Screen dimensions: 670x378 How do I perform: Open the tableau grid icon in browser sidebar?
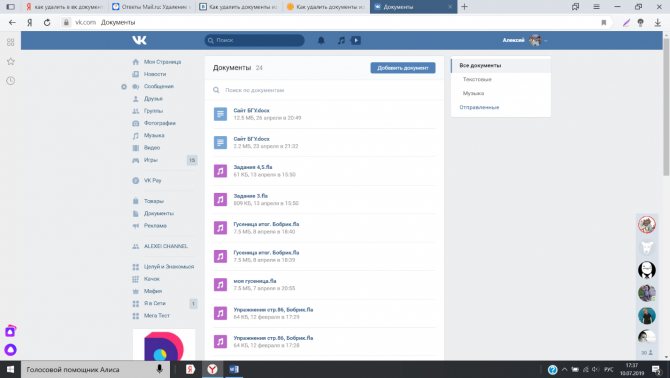11,42
